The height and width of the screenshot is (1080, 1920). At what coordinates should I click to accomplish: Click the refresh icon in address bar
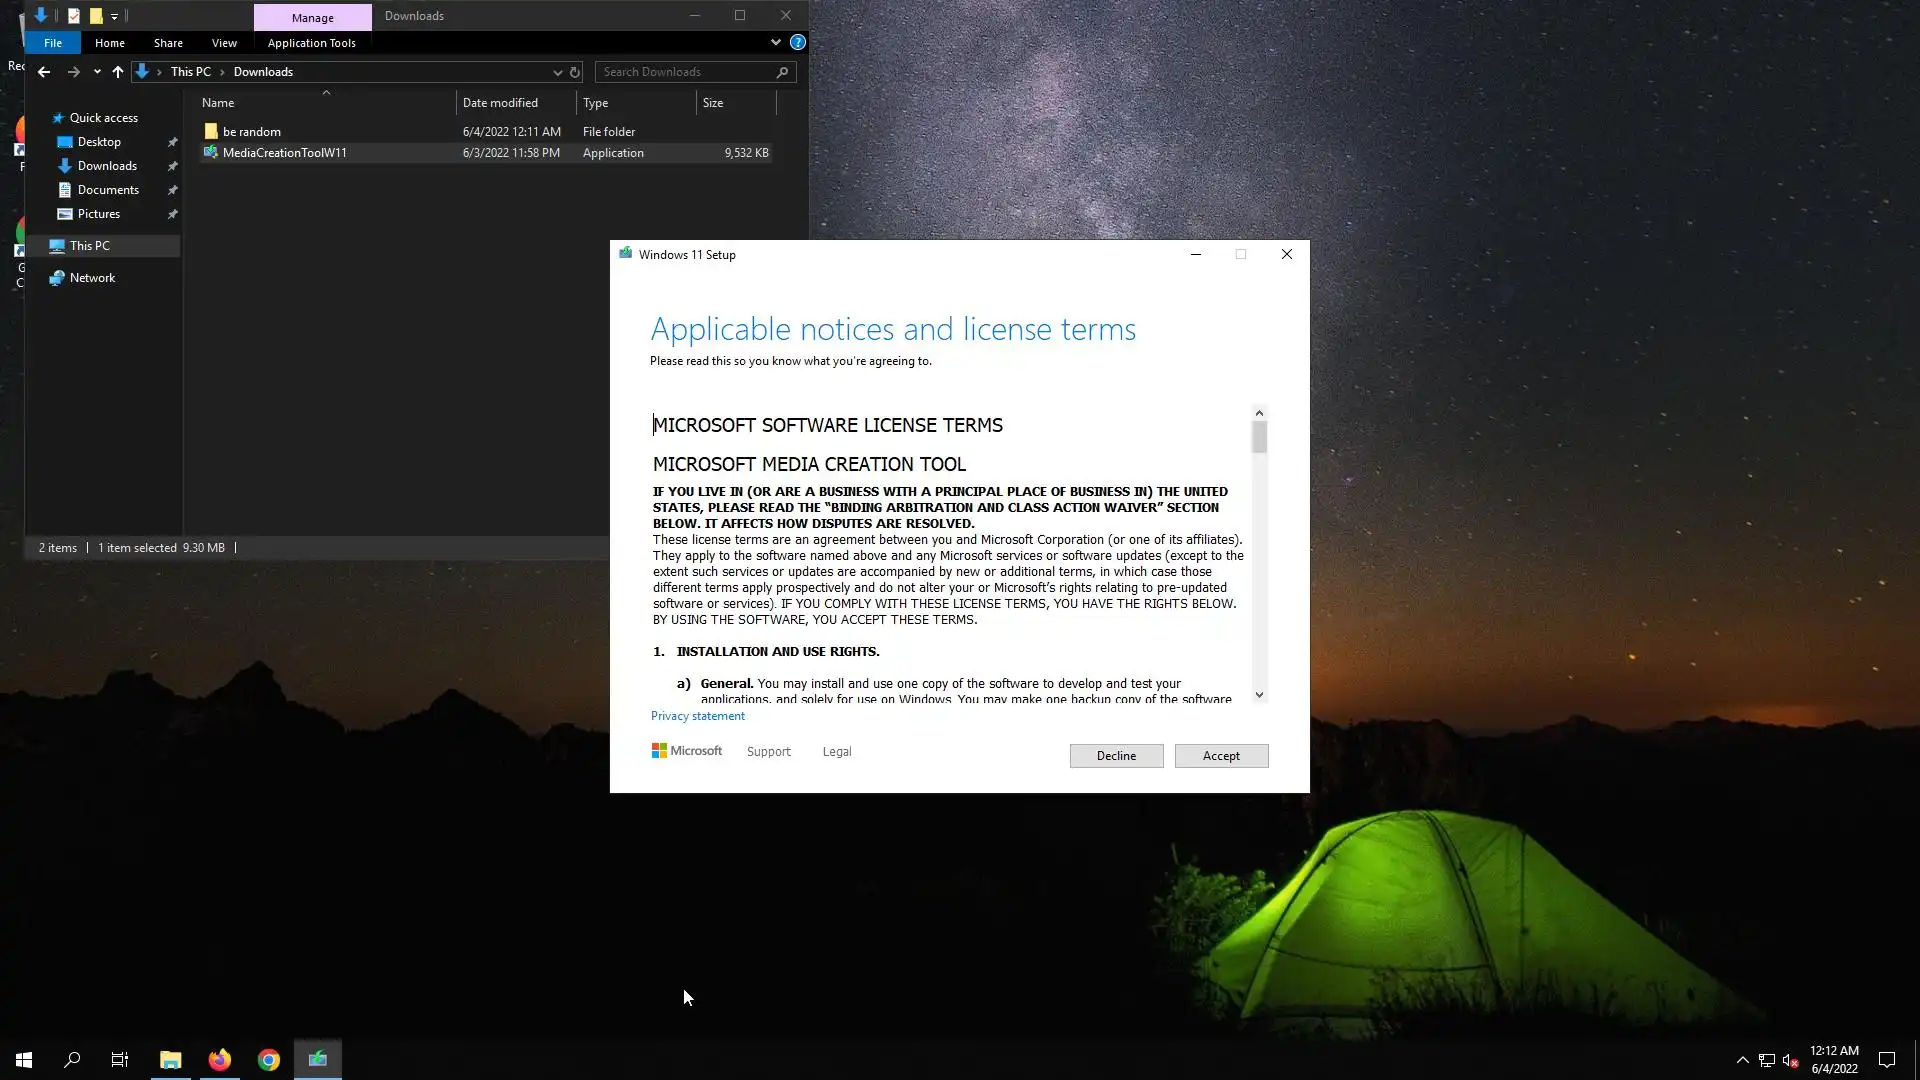pos(575,72)
